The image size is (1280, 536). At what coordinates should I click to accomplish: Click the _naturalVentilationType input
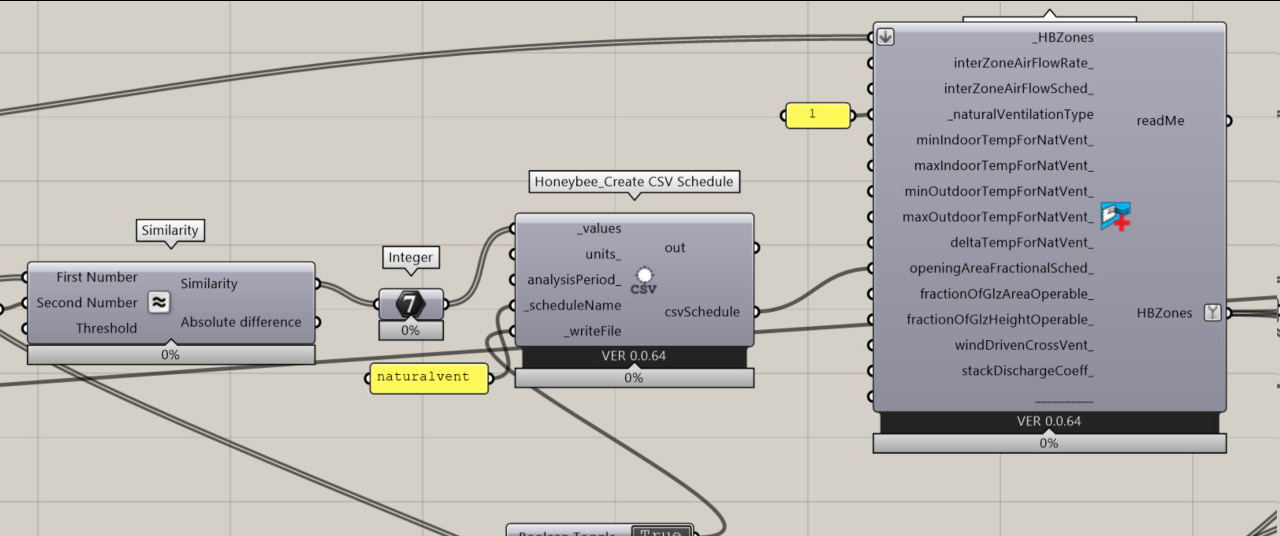click(x=1020, y=114)
